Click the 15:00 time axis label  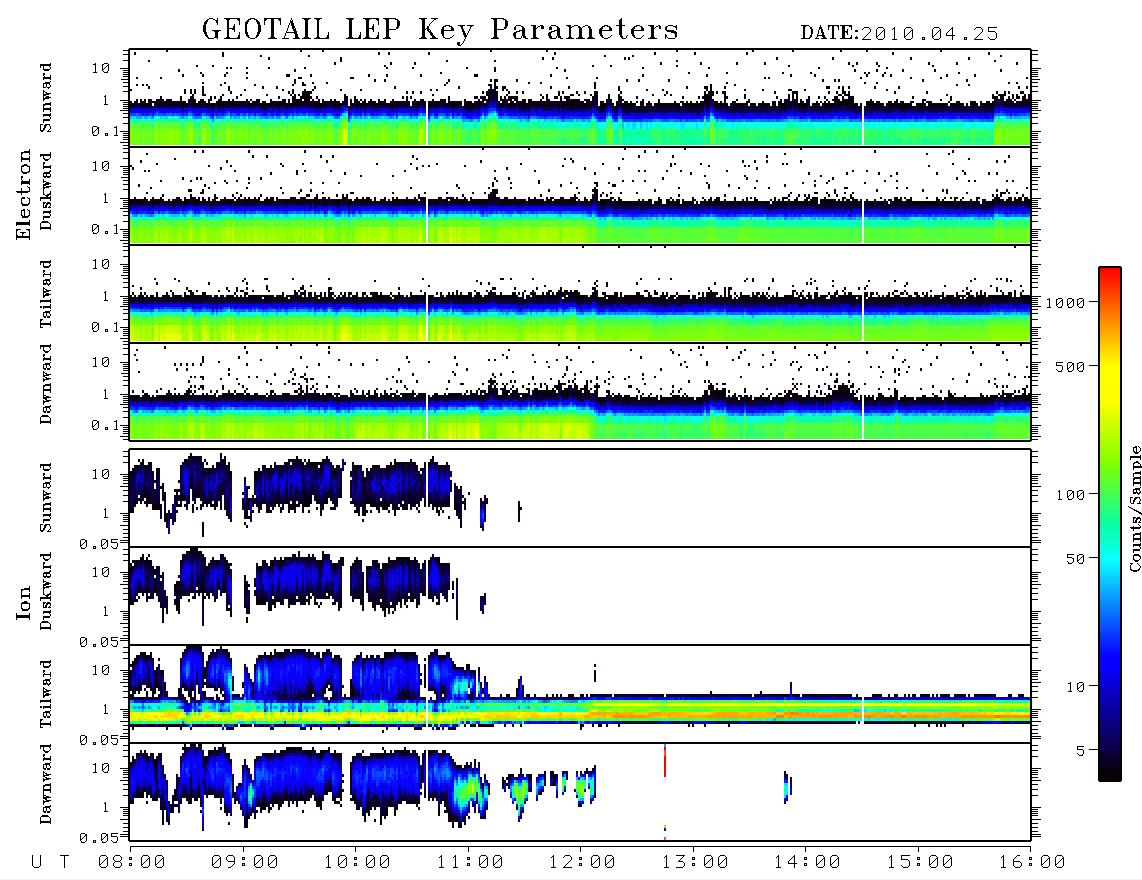920,863
